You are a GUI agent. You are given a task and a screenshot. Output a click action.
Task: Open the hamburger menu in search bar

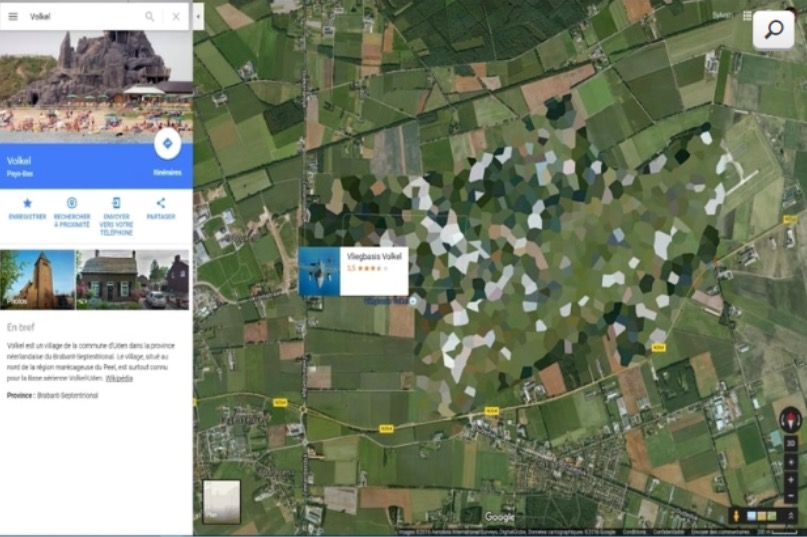[13, 16]
